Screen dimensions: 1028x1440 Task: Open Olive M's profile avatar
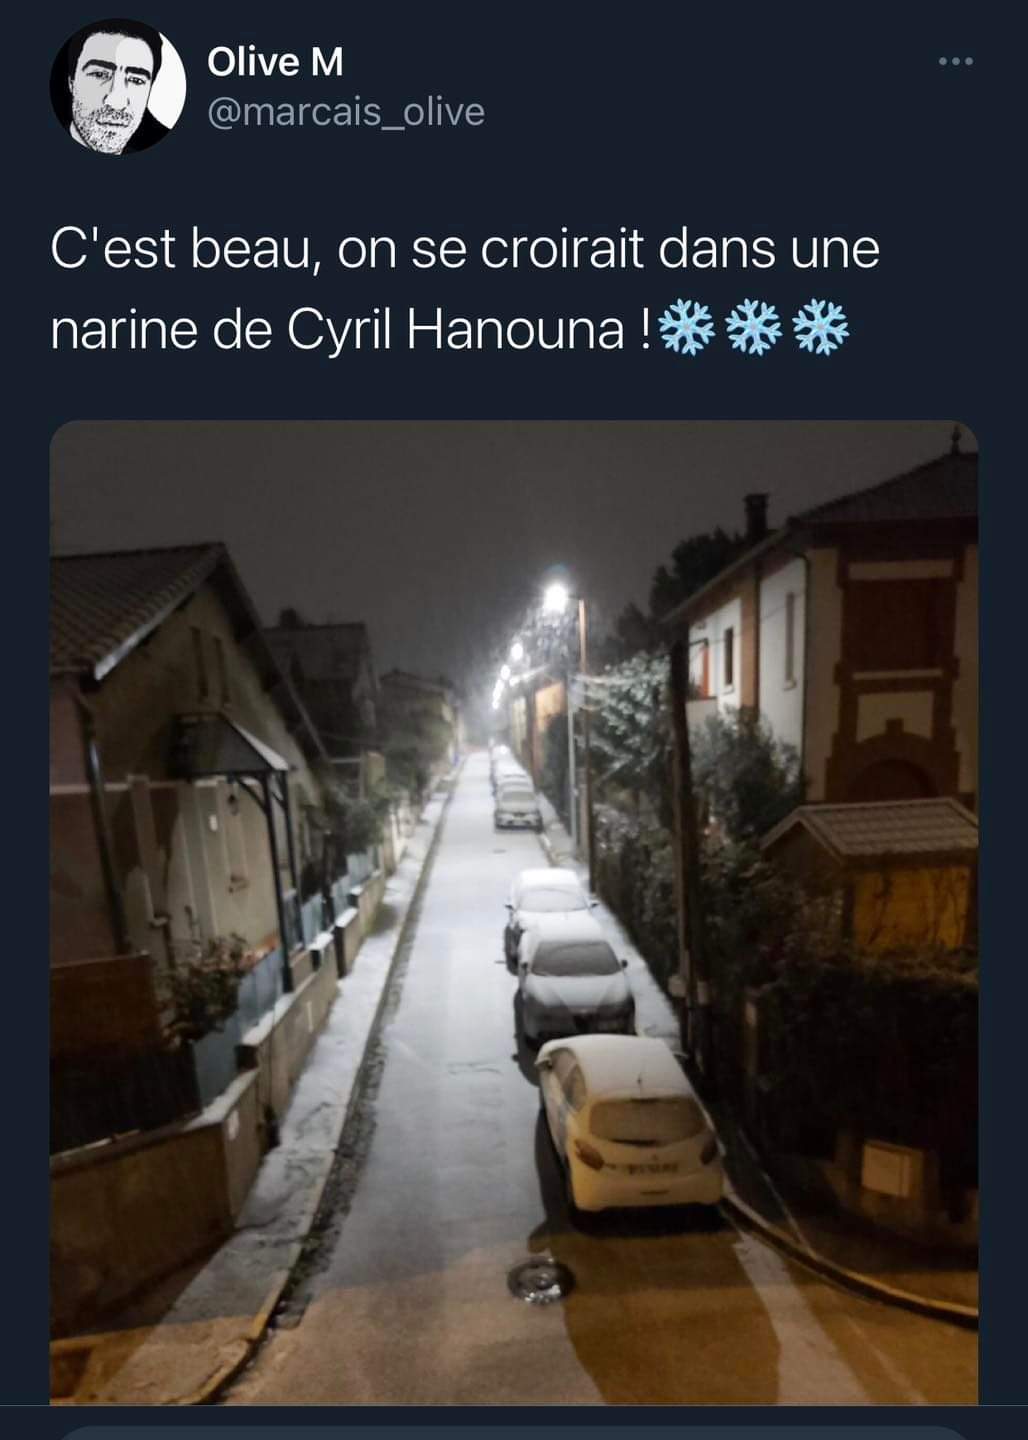(118, 88)
